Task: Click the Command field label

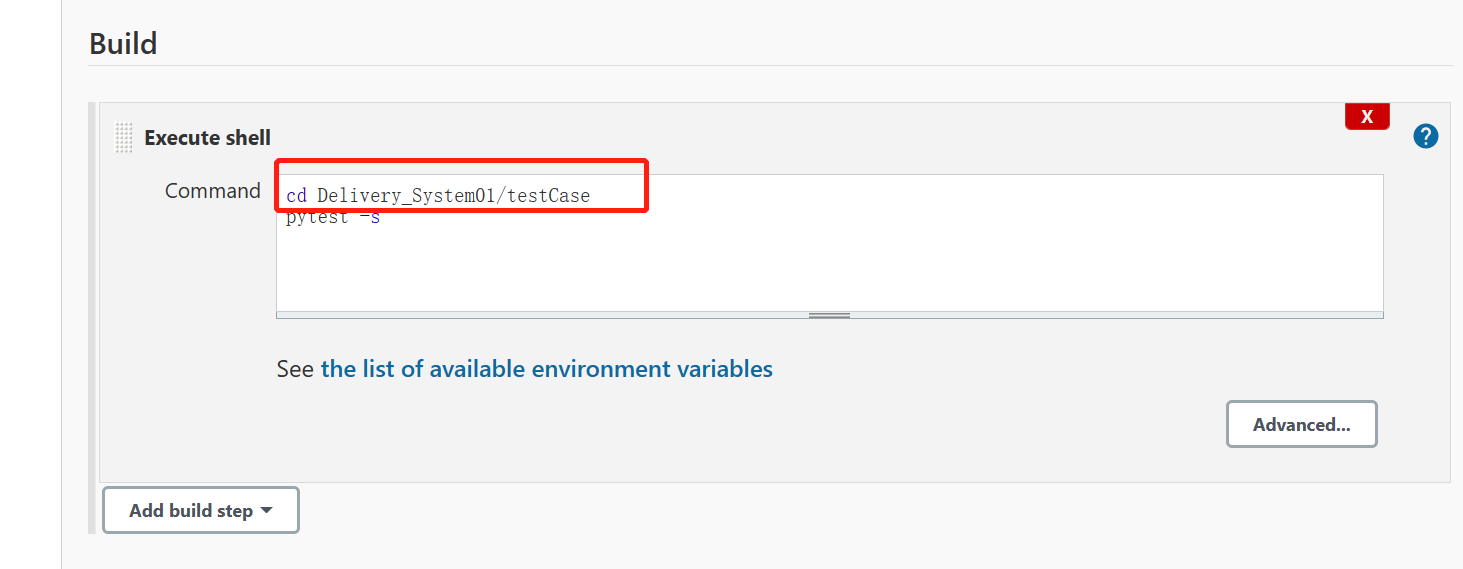Action: tap(212, 191)
